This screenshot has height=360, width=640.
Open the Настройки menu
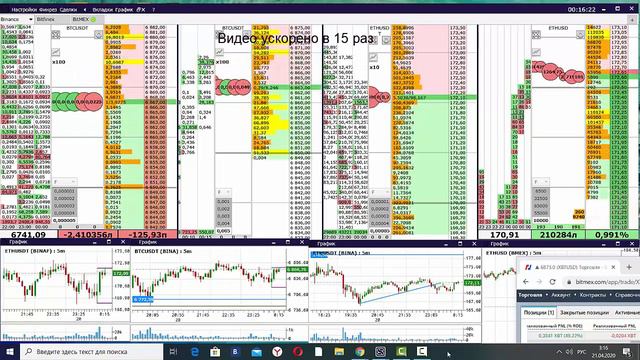25,9
